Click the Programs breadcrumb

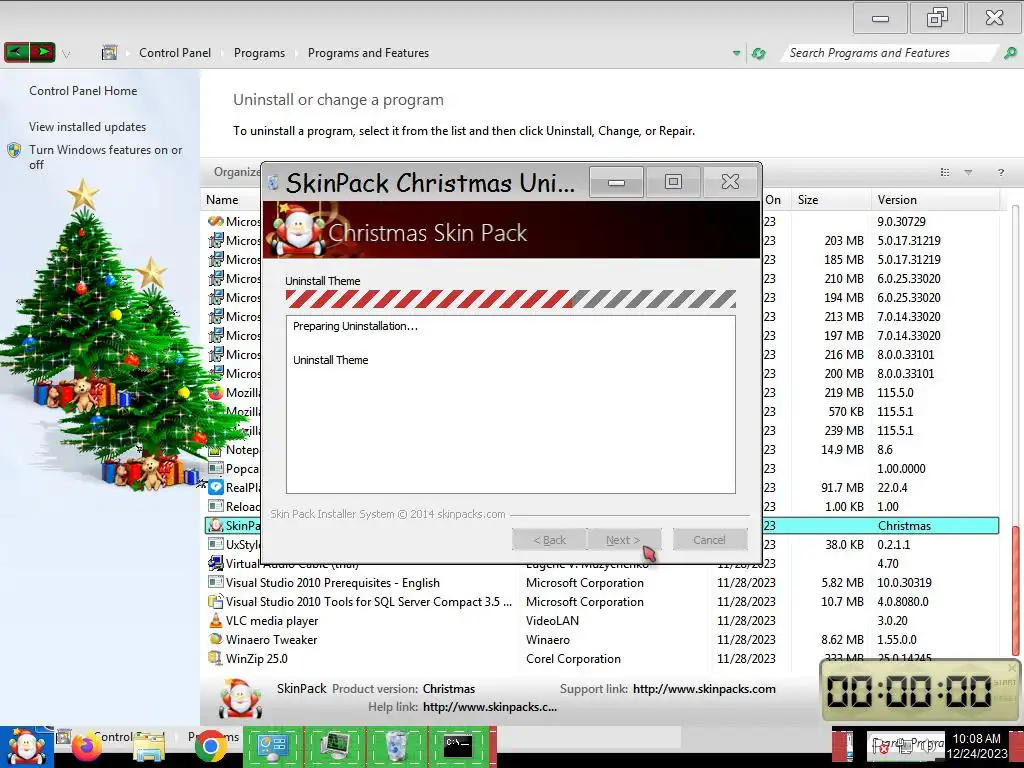(x=259, y=53)
